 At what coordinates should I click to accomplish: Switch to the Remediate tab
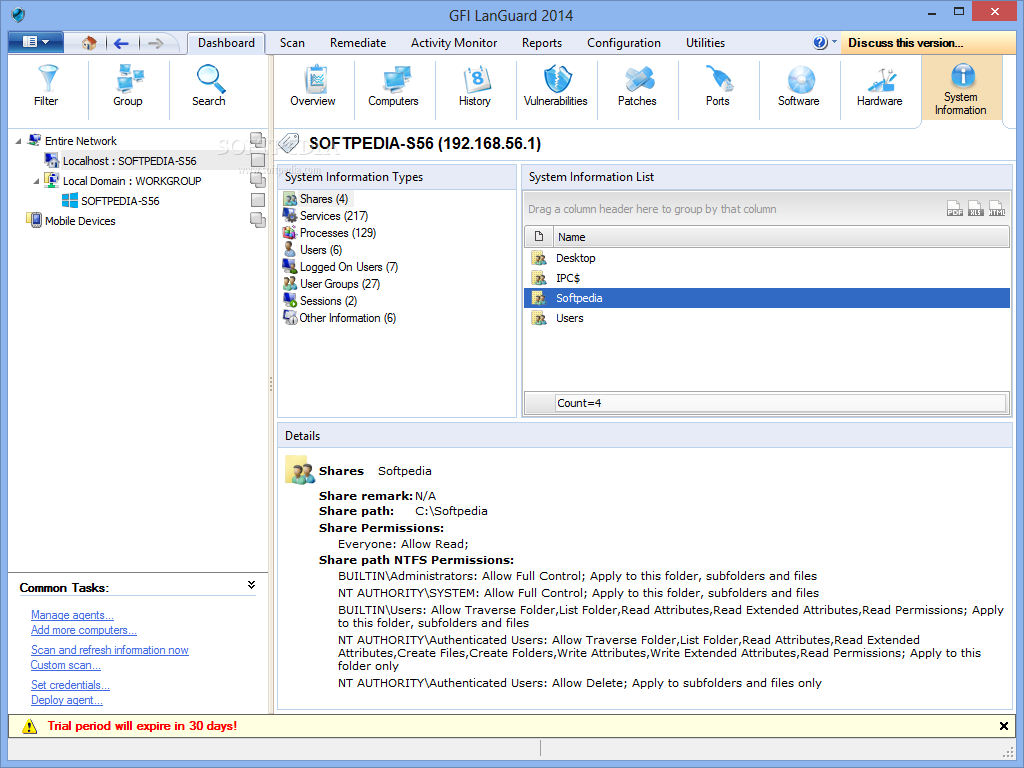point(358,43)
